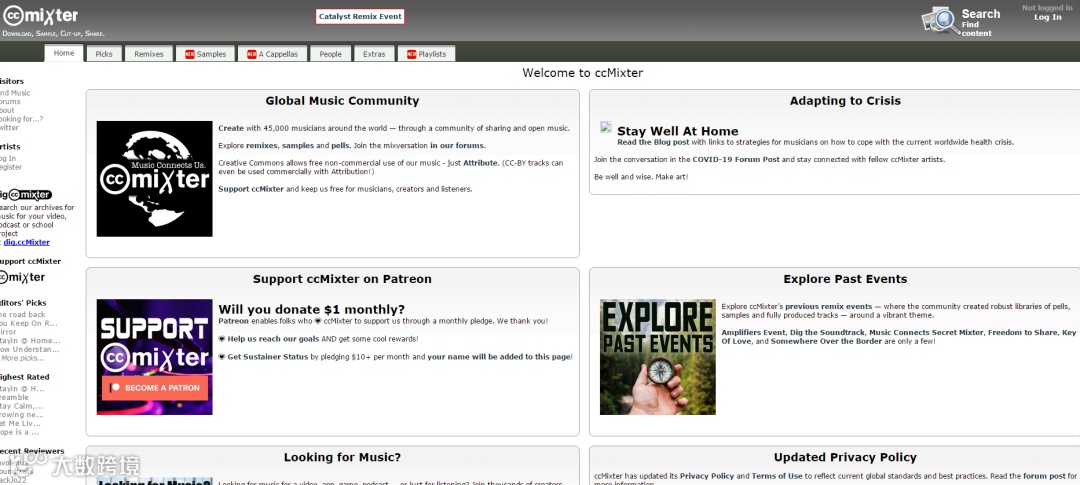Click the Search magnifier icon
Screen dimensions: 1080x485
939,21
